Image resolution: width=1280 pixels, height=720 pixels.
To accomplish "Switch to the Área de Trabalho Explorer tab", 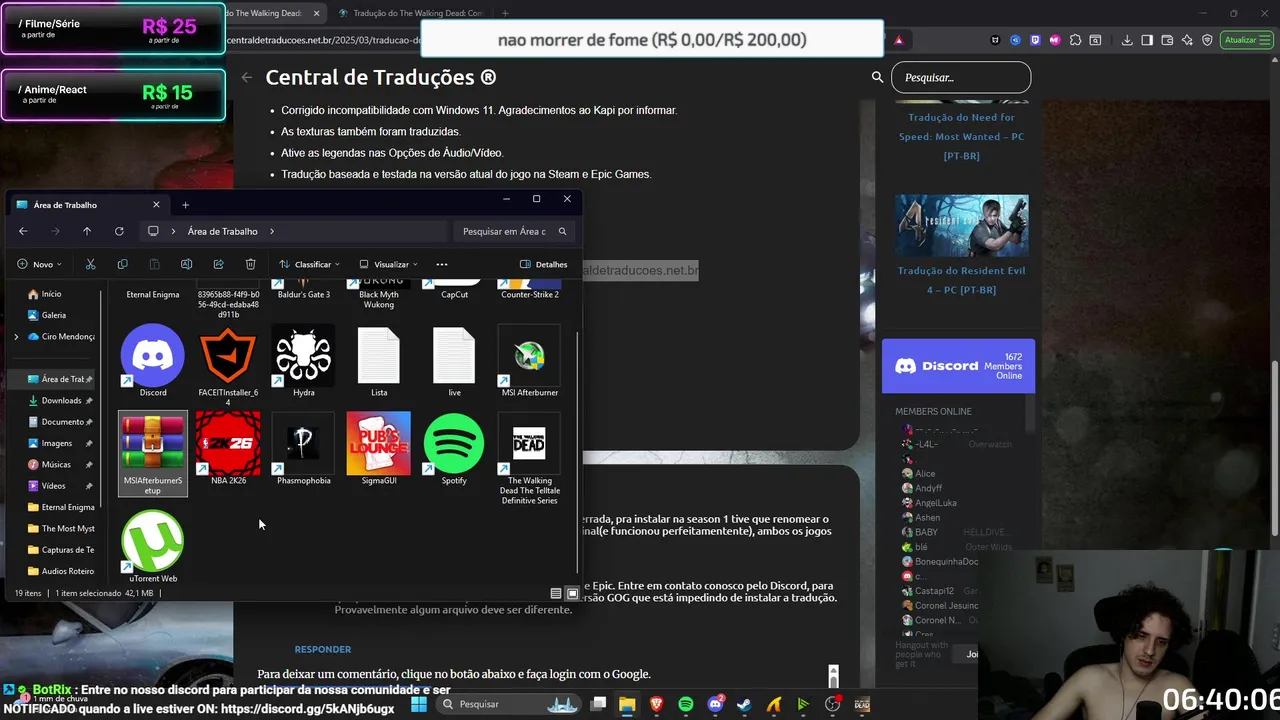I will 88,205.
